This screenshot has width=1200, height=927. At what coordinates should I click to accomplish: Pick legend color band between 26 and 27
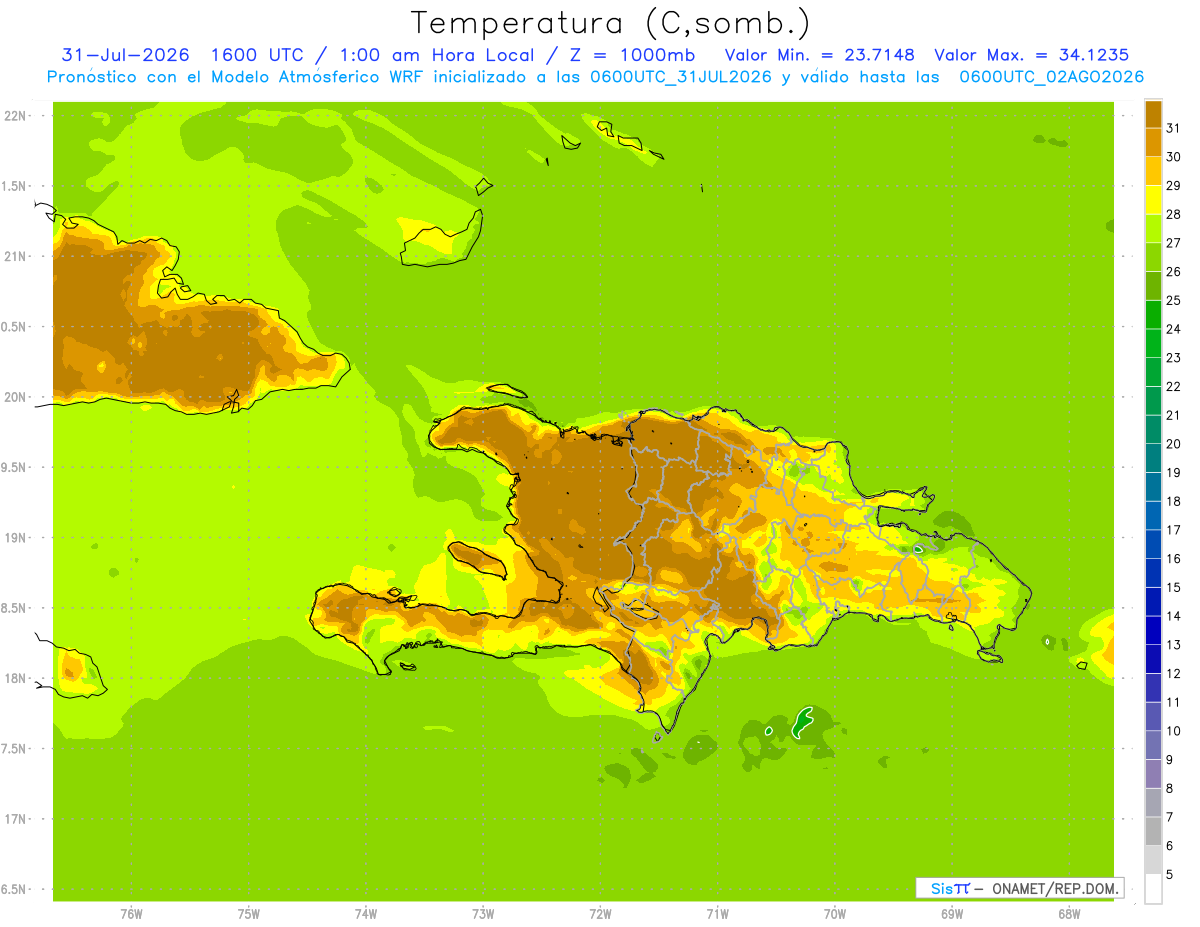click(x=1153, y=257)
